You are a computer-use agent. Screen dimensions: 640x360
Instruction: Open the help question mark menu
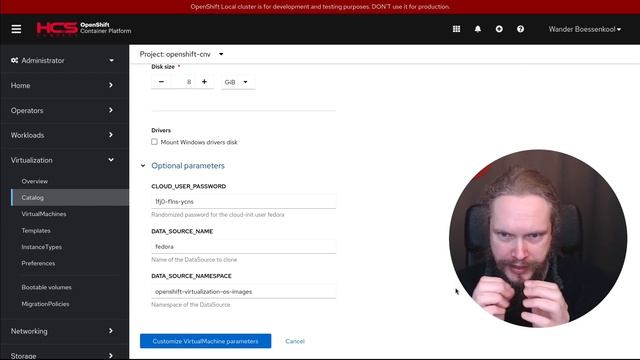click(520, 29)
